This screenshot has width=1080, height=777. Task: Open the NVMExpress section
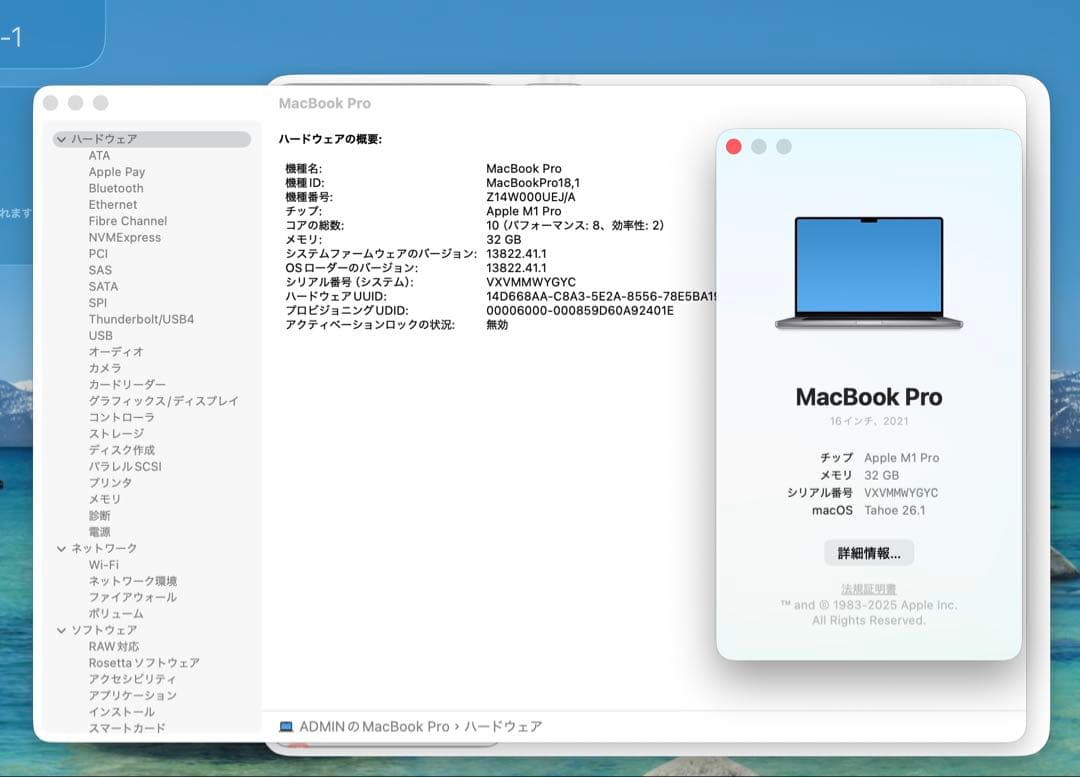click(125, 237)
